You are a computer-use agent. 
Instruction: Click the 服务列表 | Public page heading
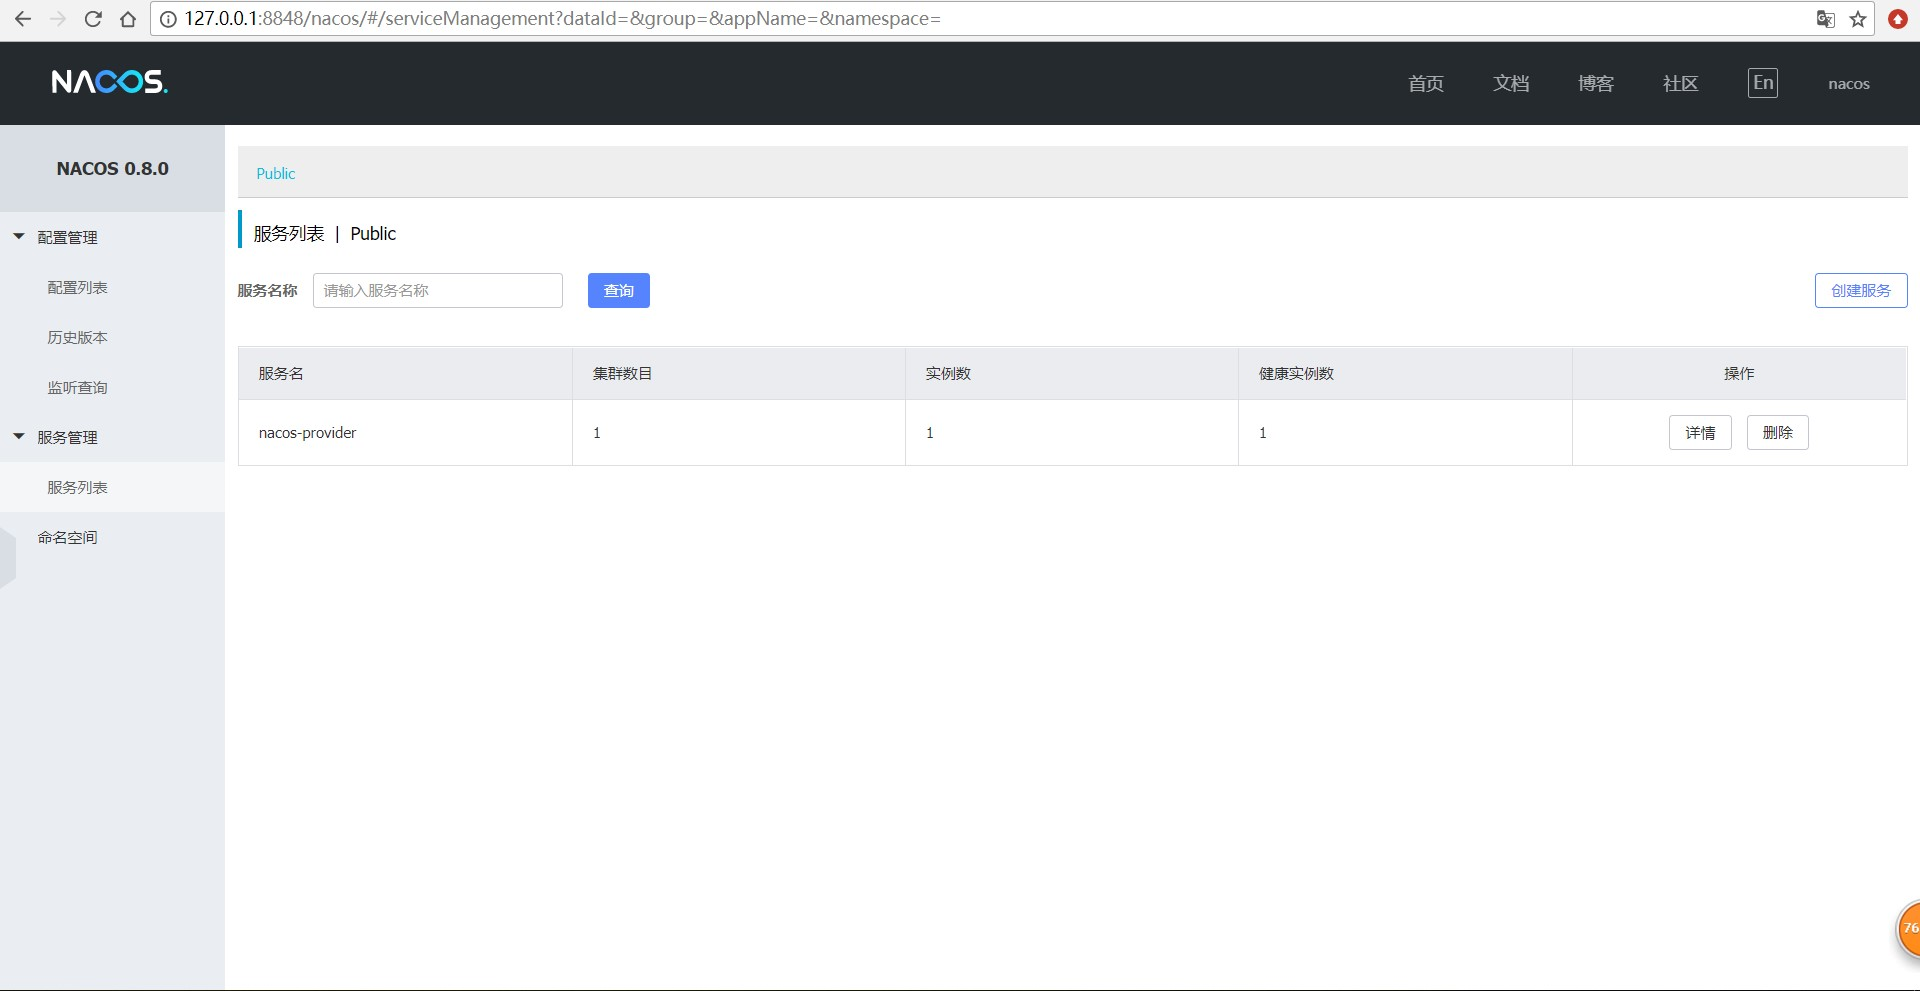(x=325, y=233)
